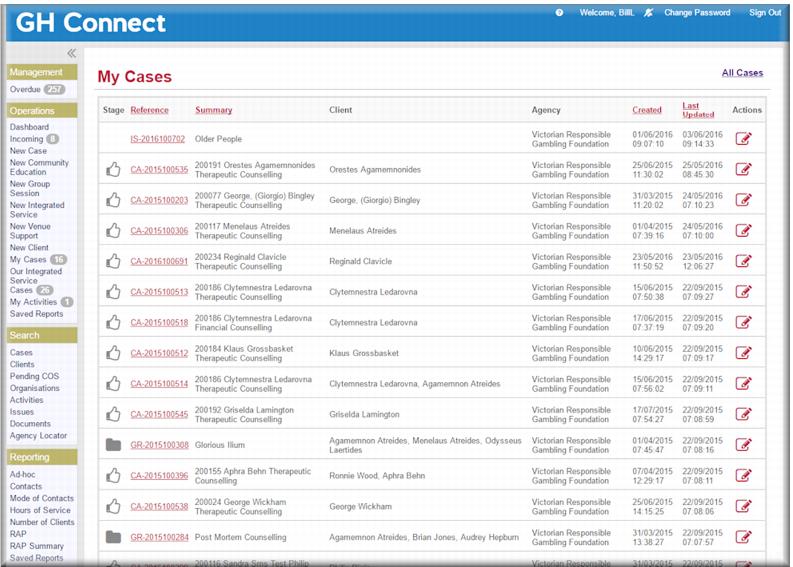Open Number of Clients report
The height and width of the screenshot is (567, 793).
42,522
